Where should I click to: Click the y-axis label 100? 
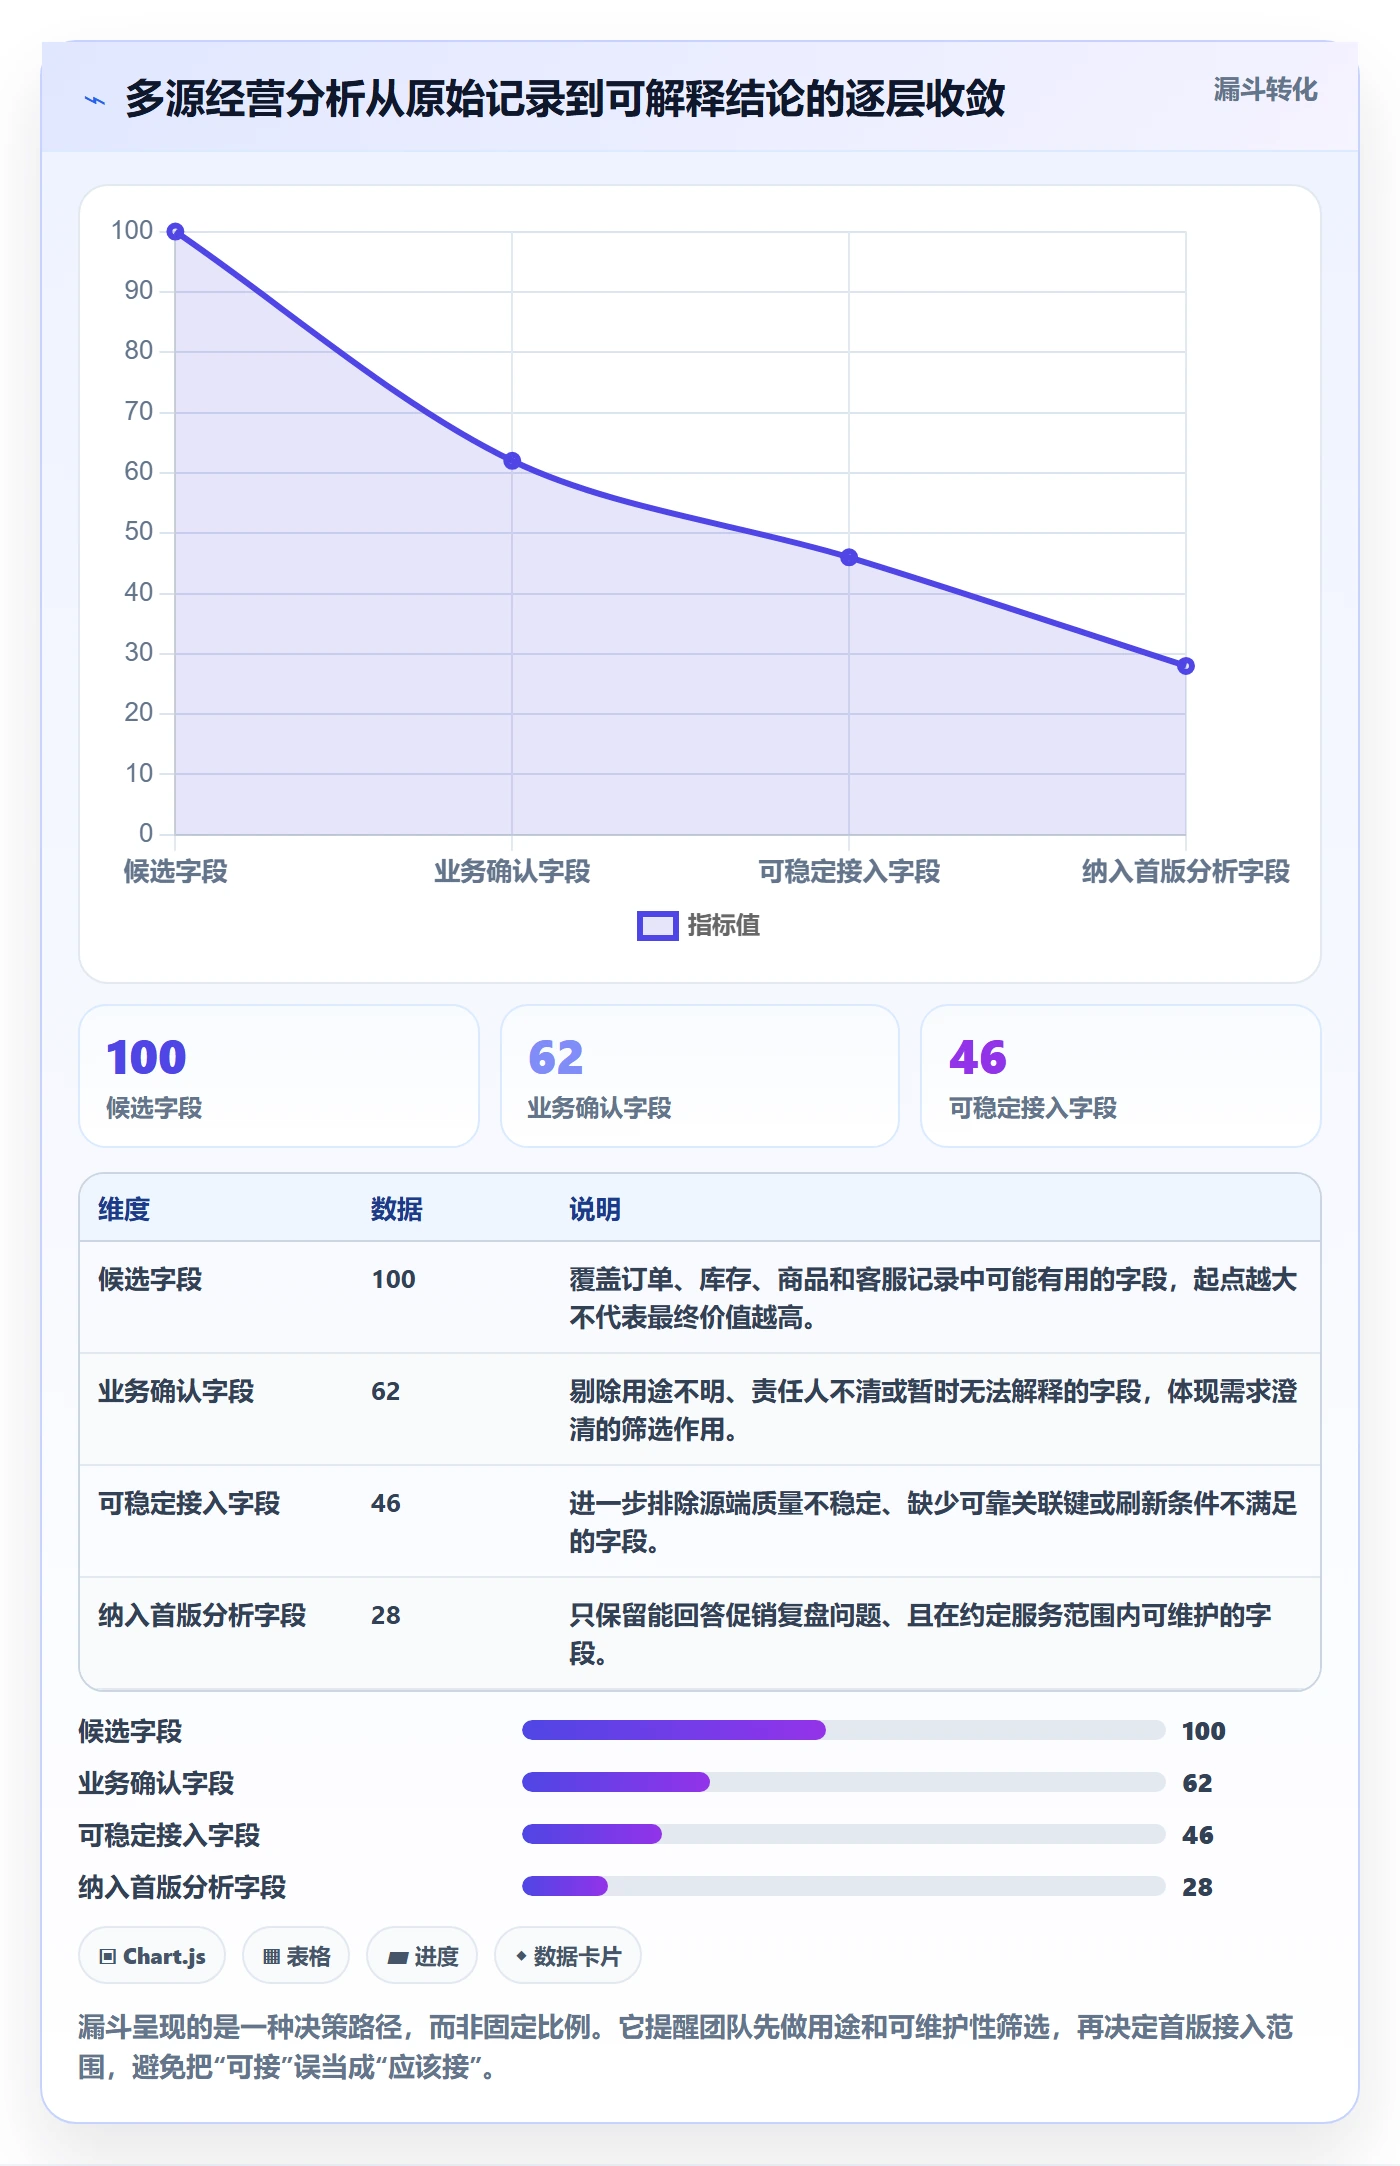132,230
